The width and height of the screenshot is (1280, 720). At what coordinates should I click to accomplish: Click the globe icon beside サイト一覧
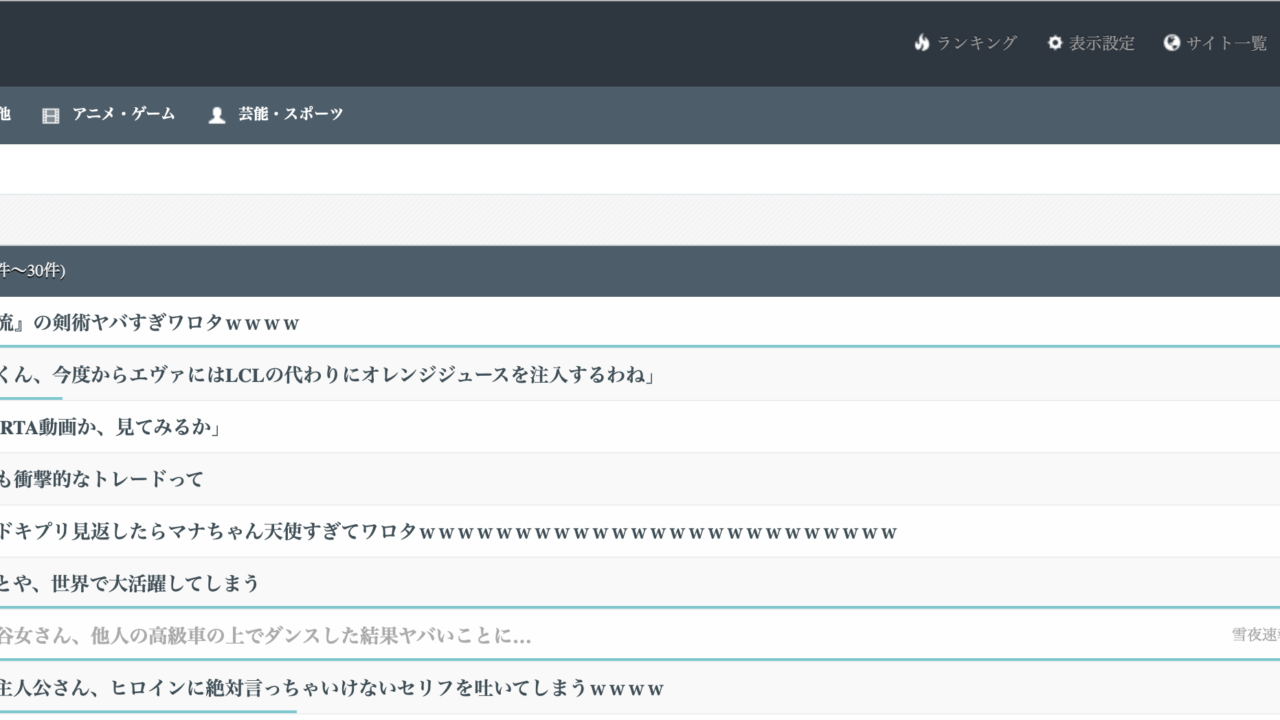1172,43
